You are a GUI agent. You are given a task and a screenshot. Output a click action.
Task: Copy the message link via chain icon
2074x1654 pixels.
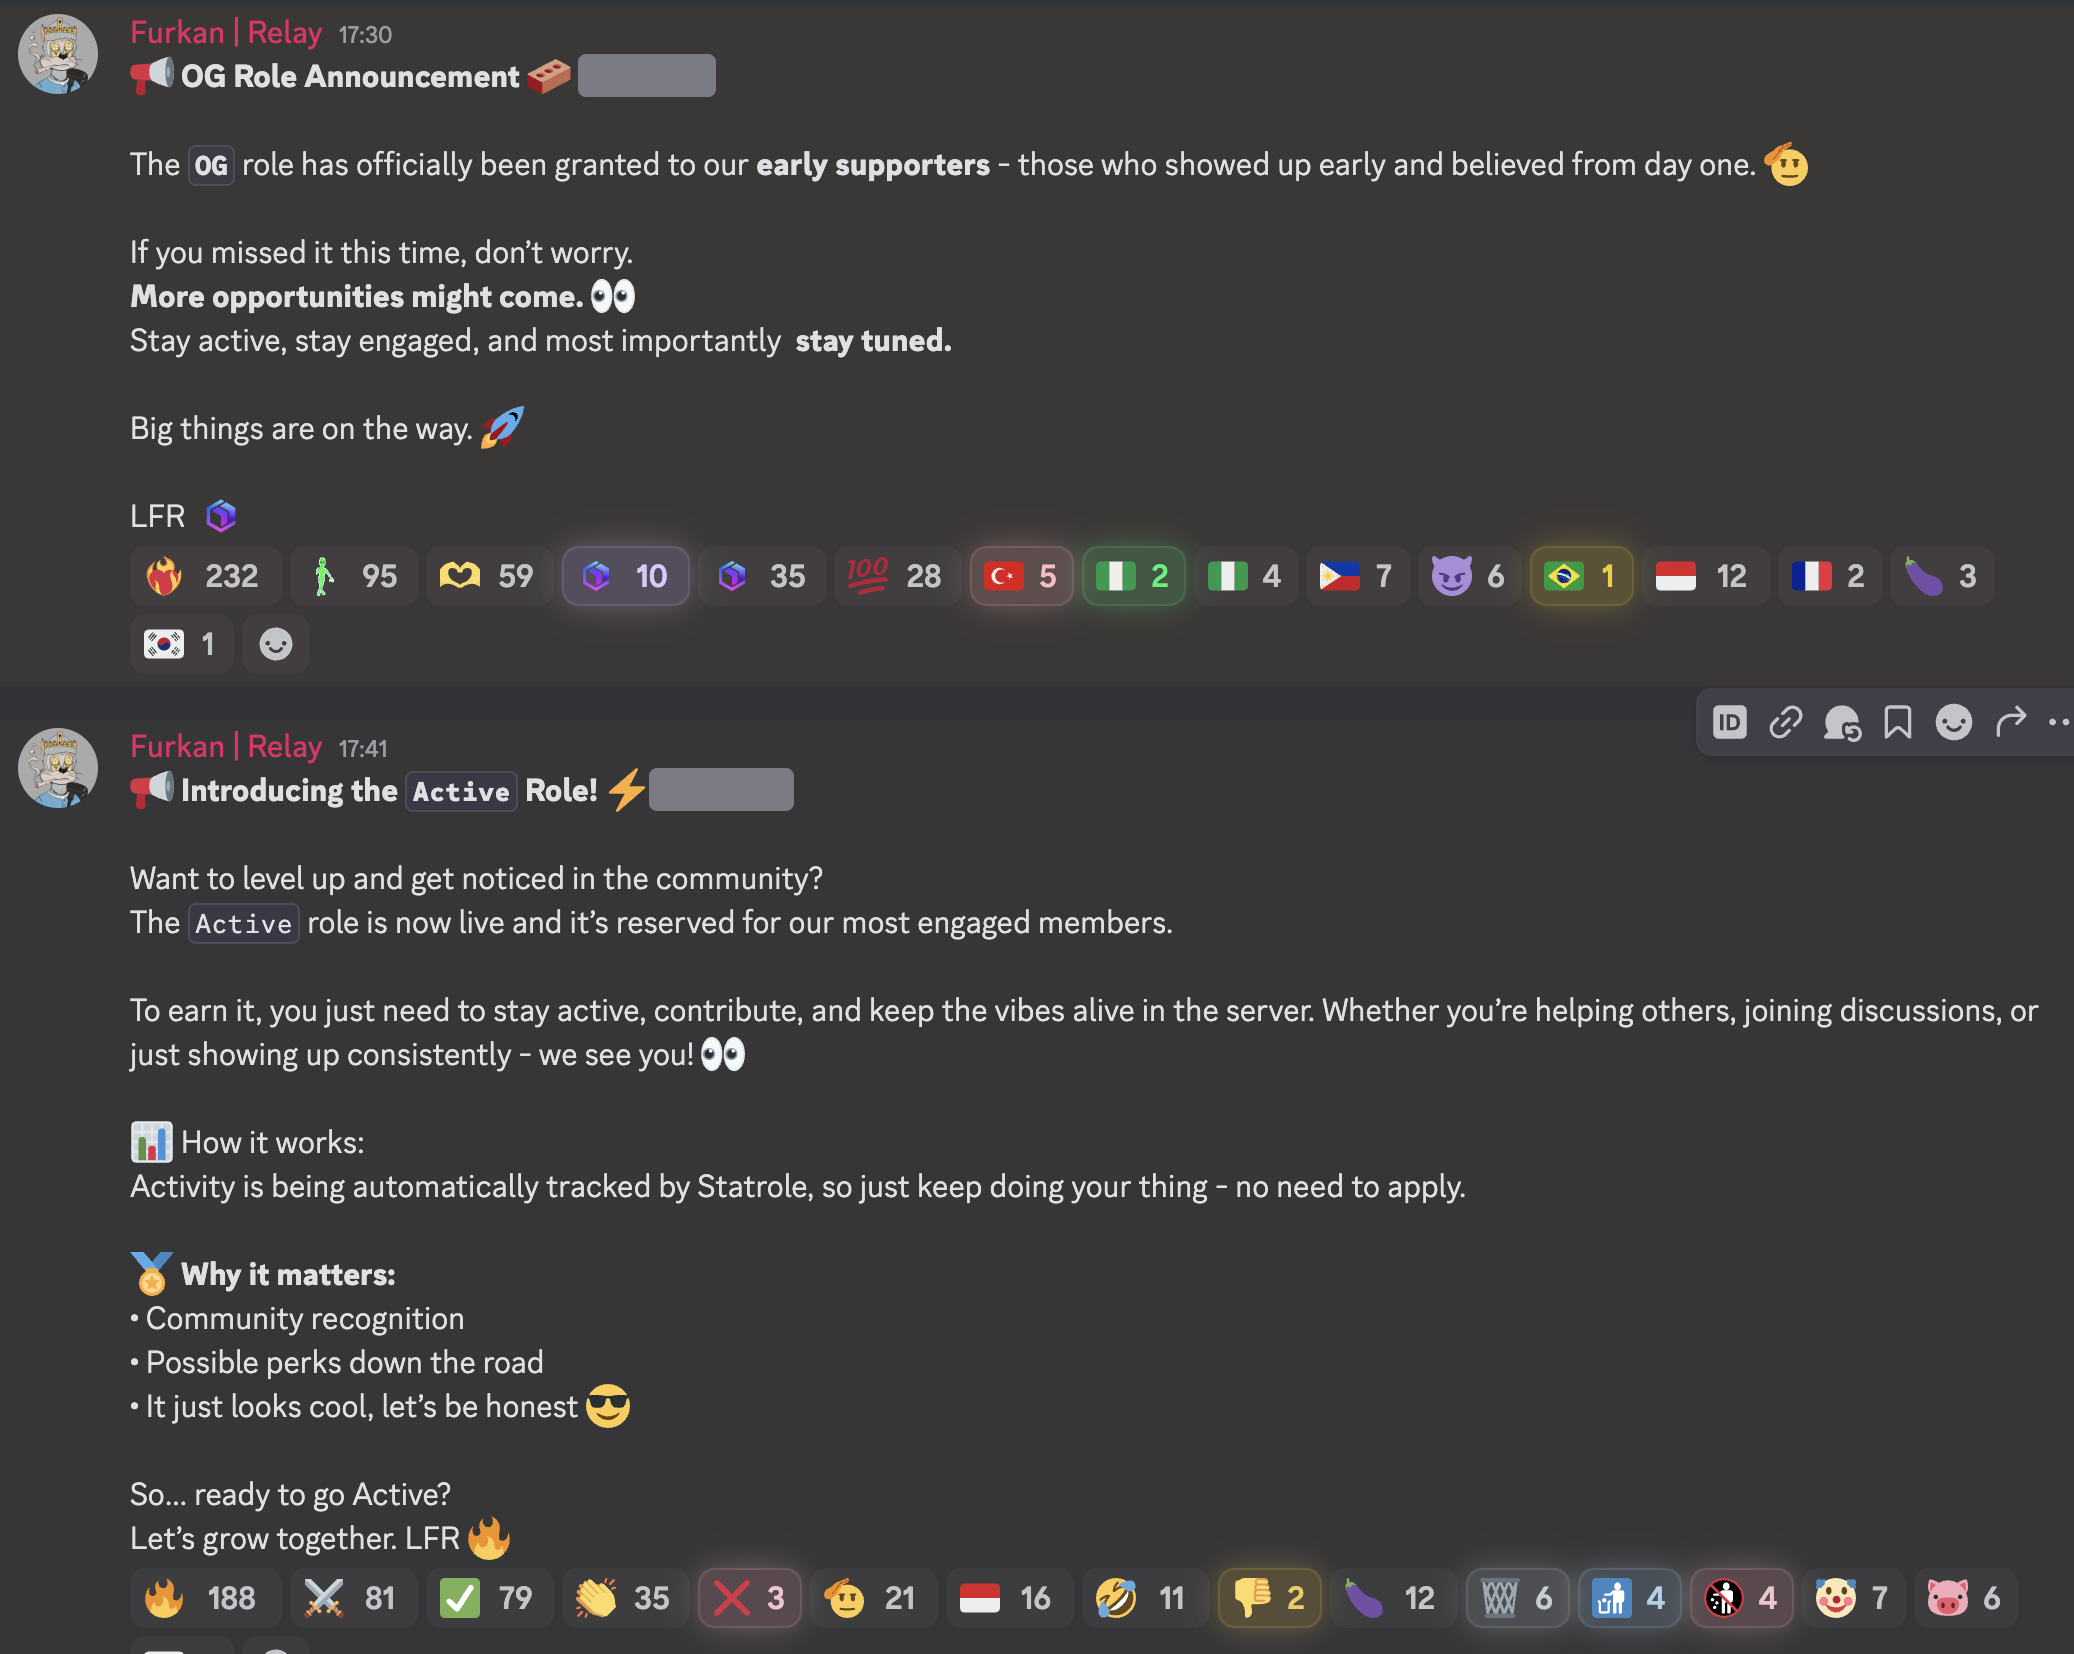(x=1786, y=722)
